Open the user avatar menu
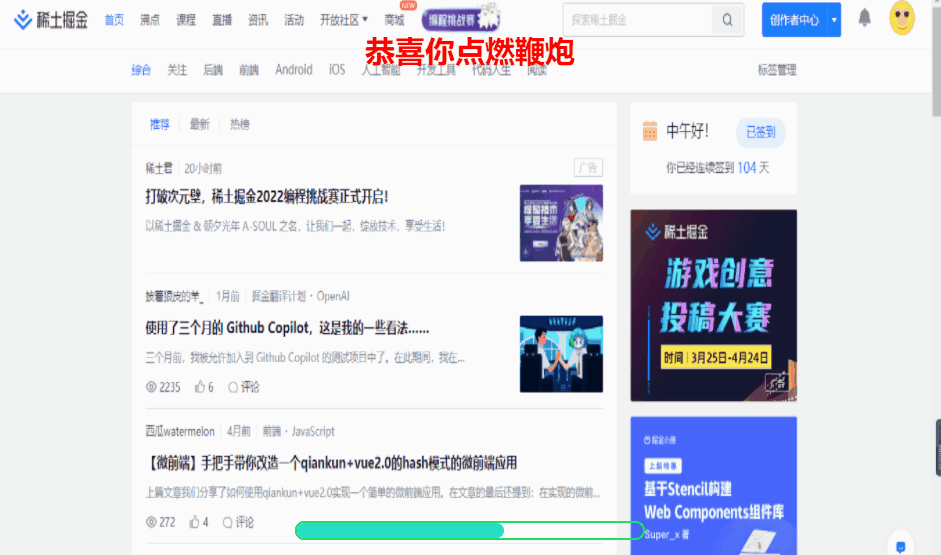The image size is (941, 555). [902, 18]
